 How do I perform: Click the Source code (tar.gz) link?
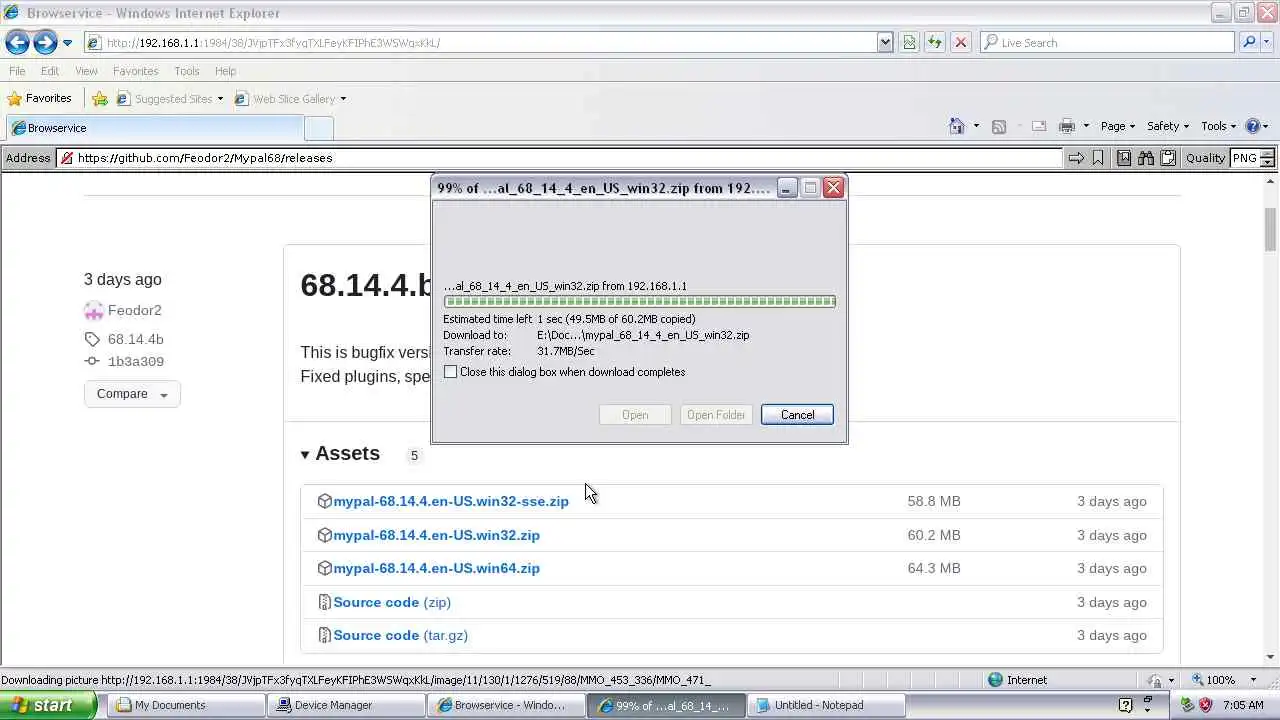[400, 635]
